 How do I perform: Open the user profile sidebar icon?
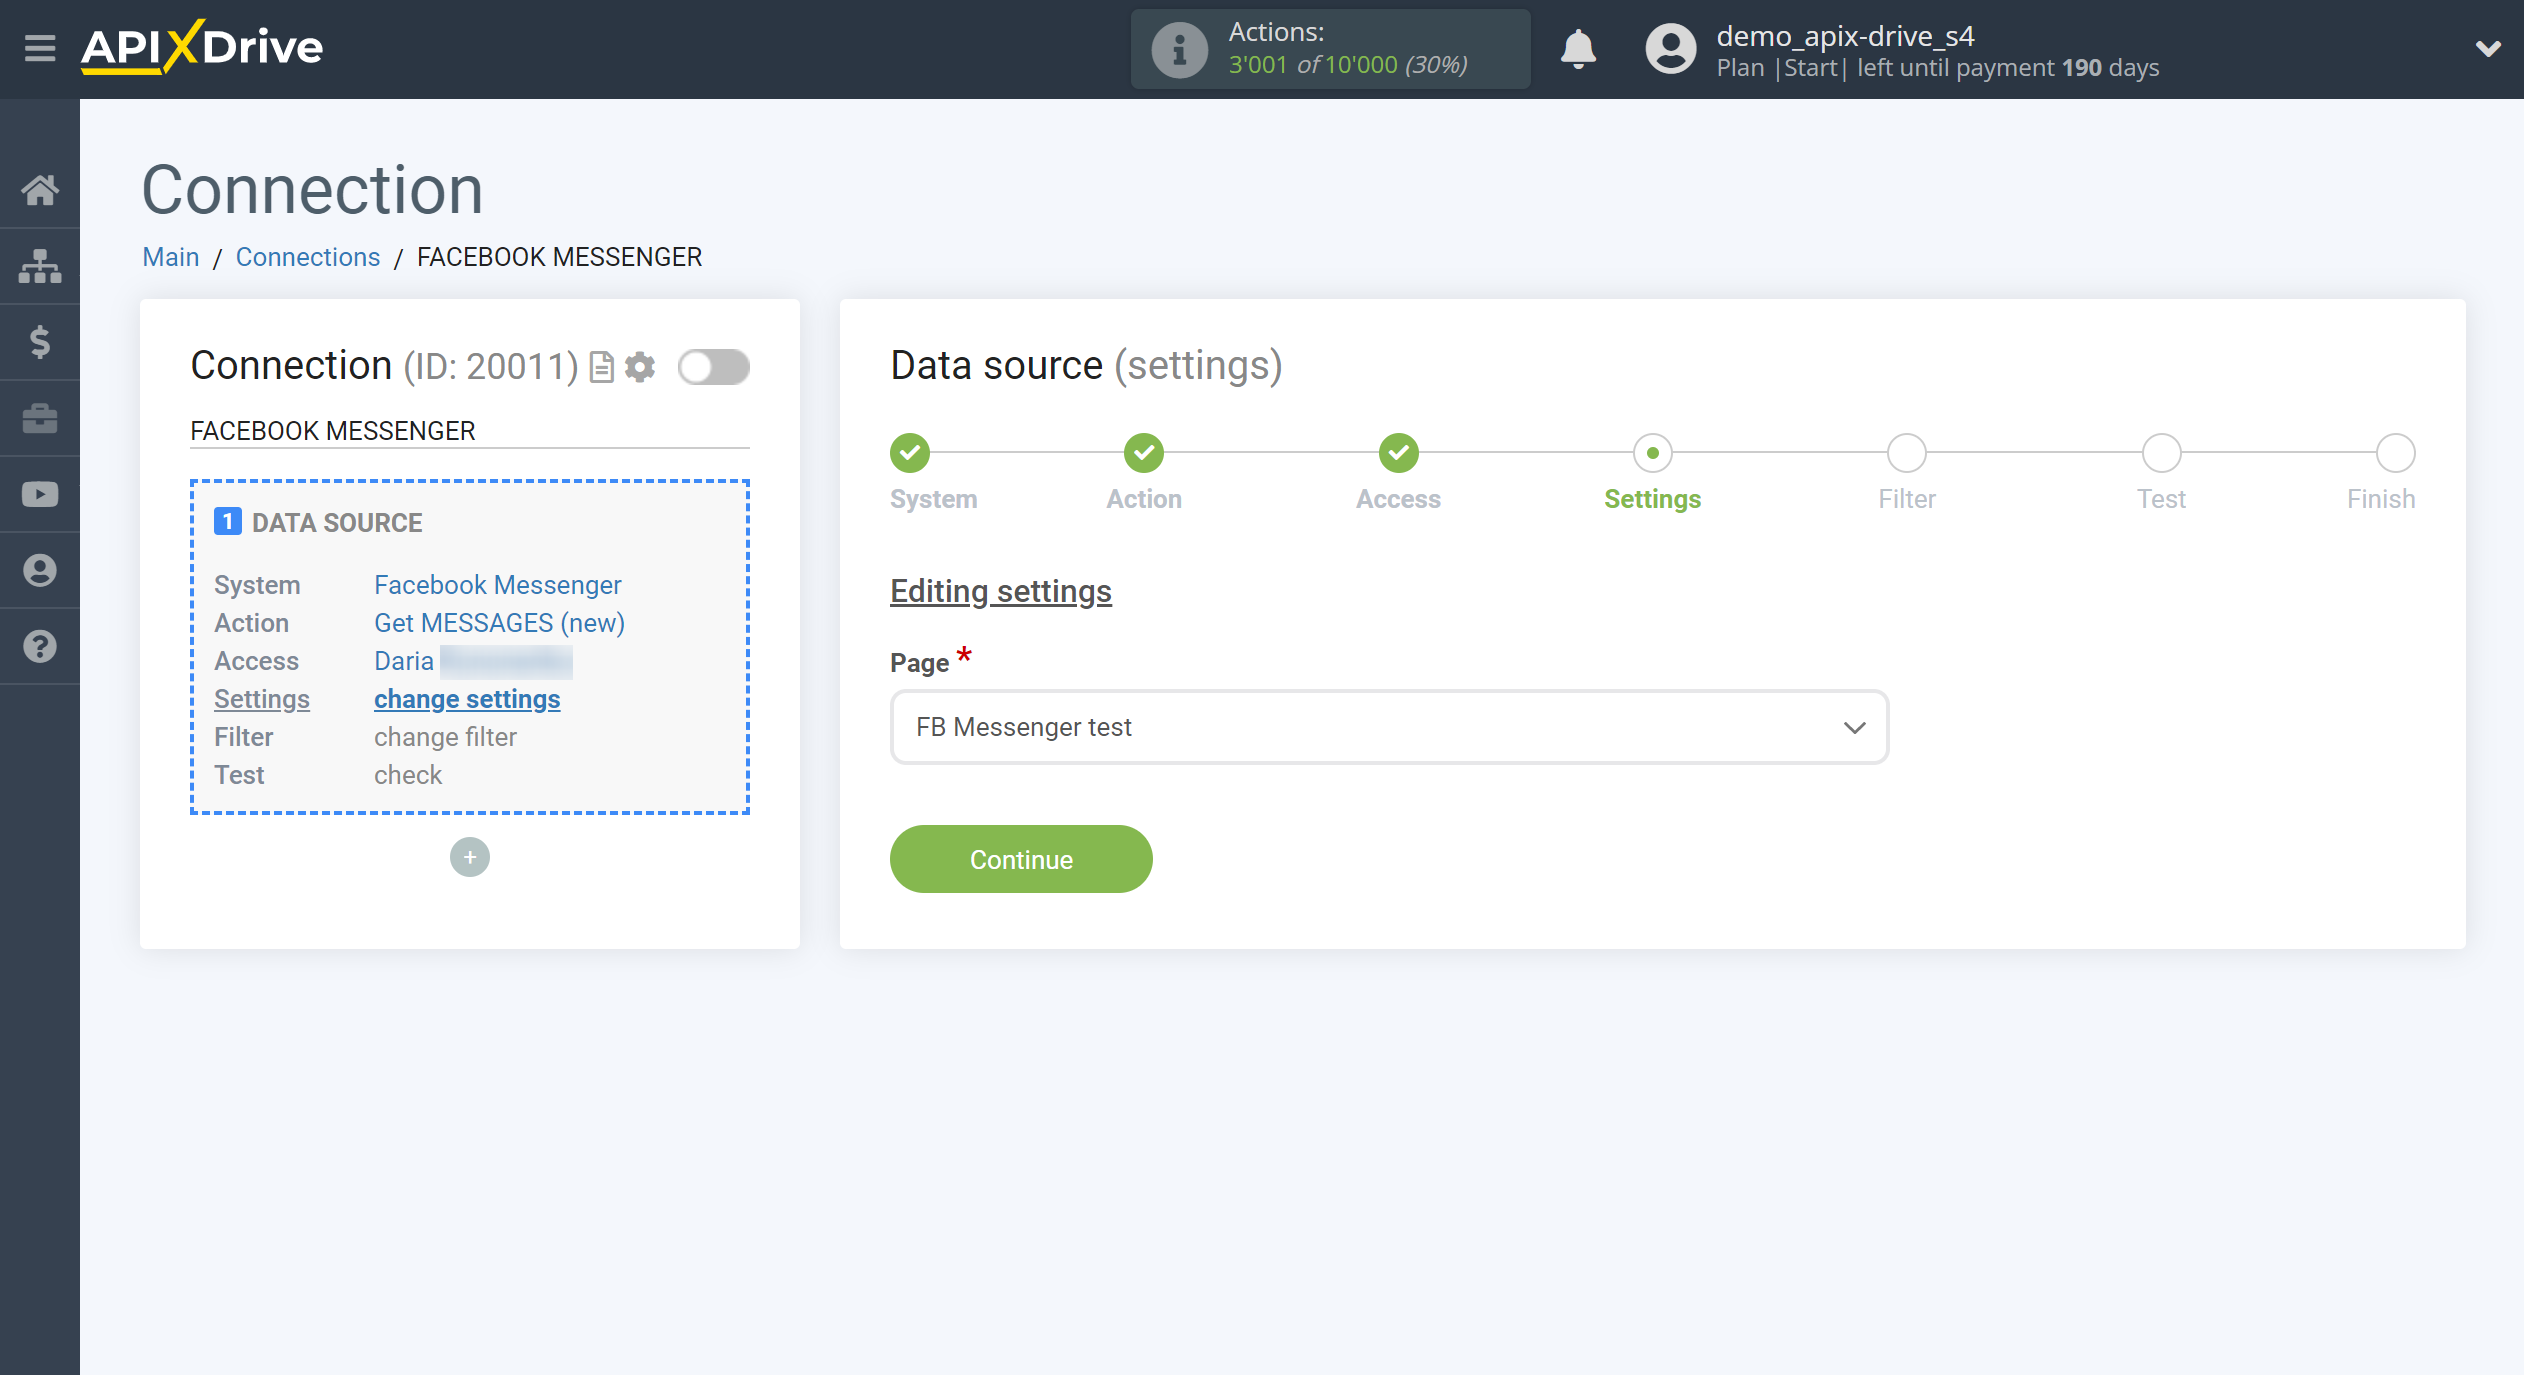[x=40, y=570]
